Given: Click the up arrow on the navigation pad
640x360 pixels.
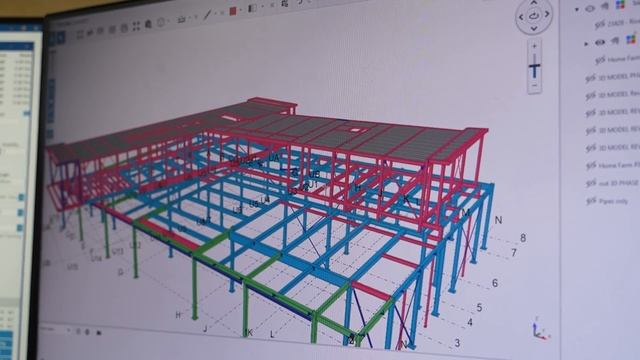Looking at the screenshot, I should (x=534, y=3).
